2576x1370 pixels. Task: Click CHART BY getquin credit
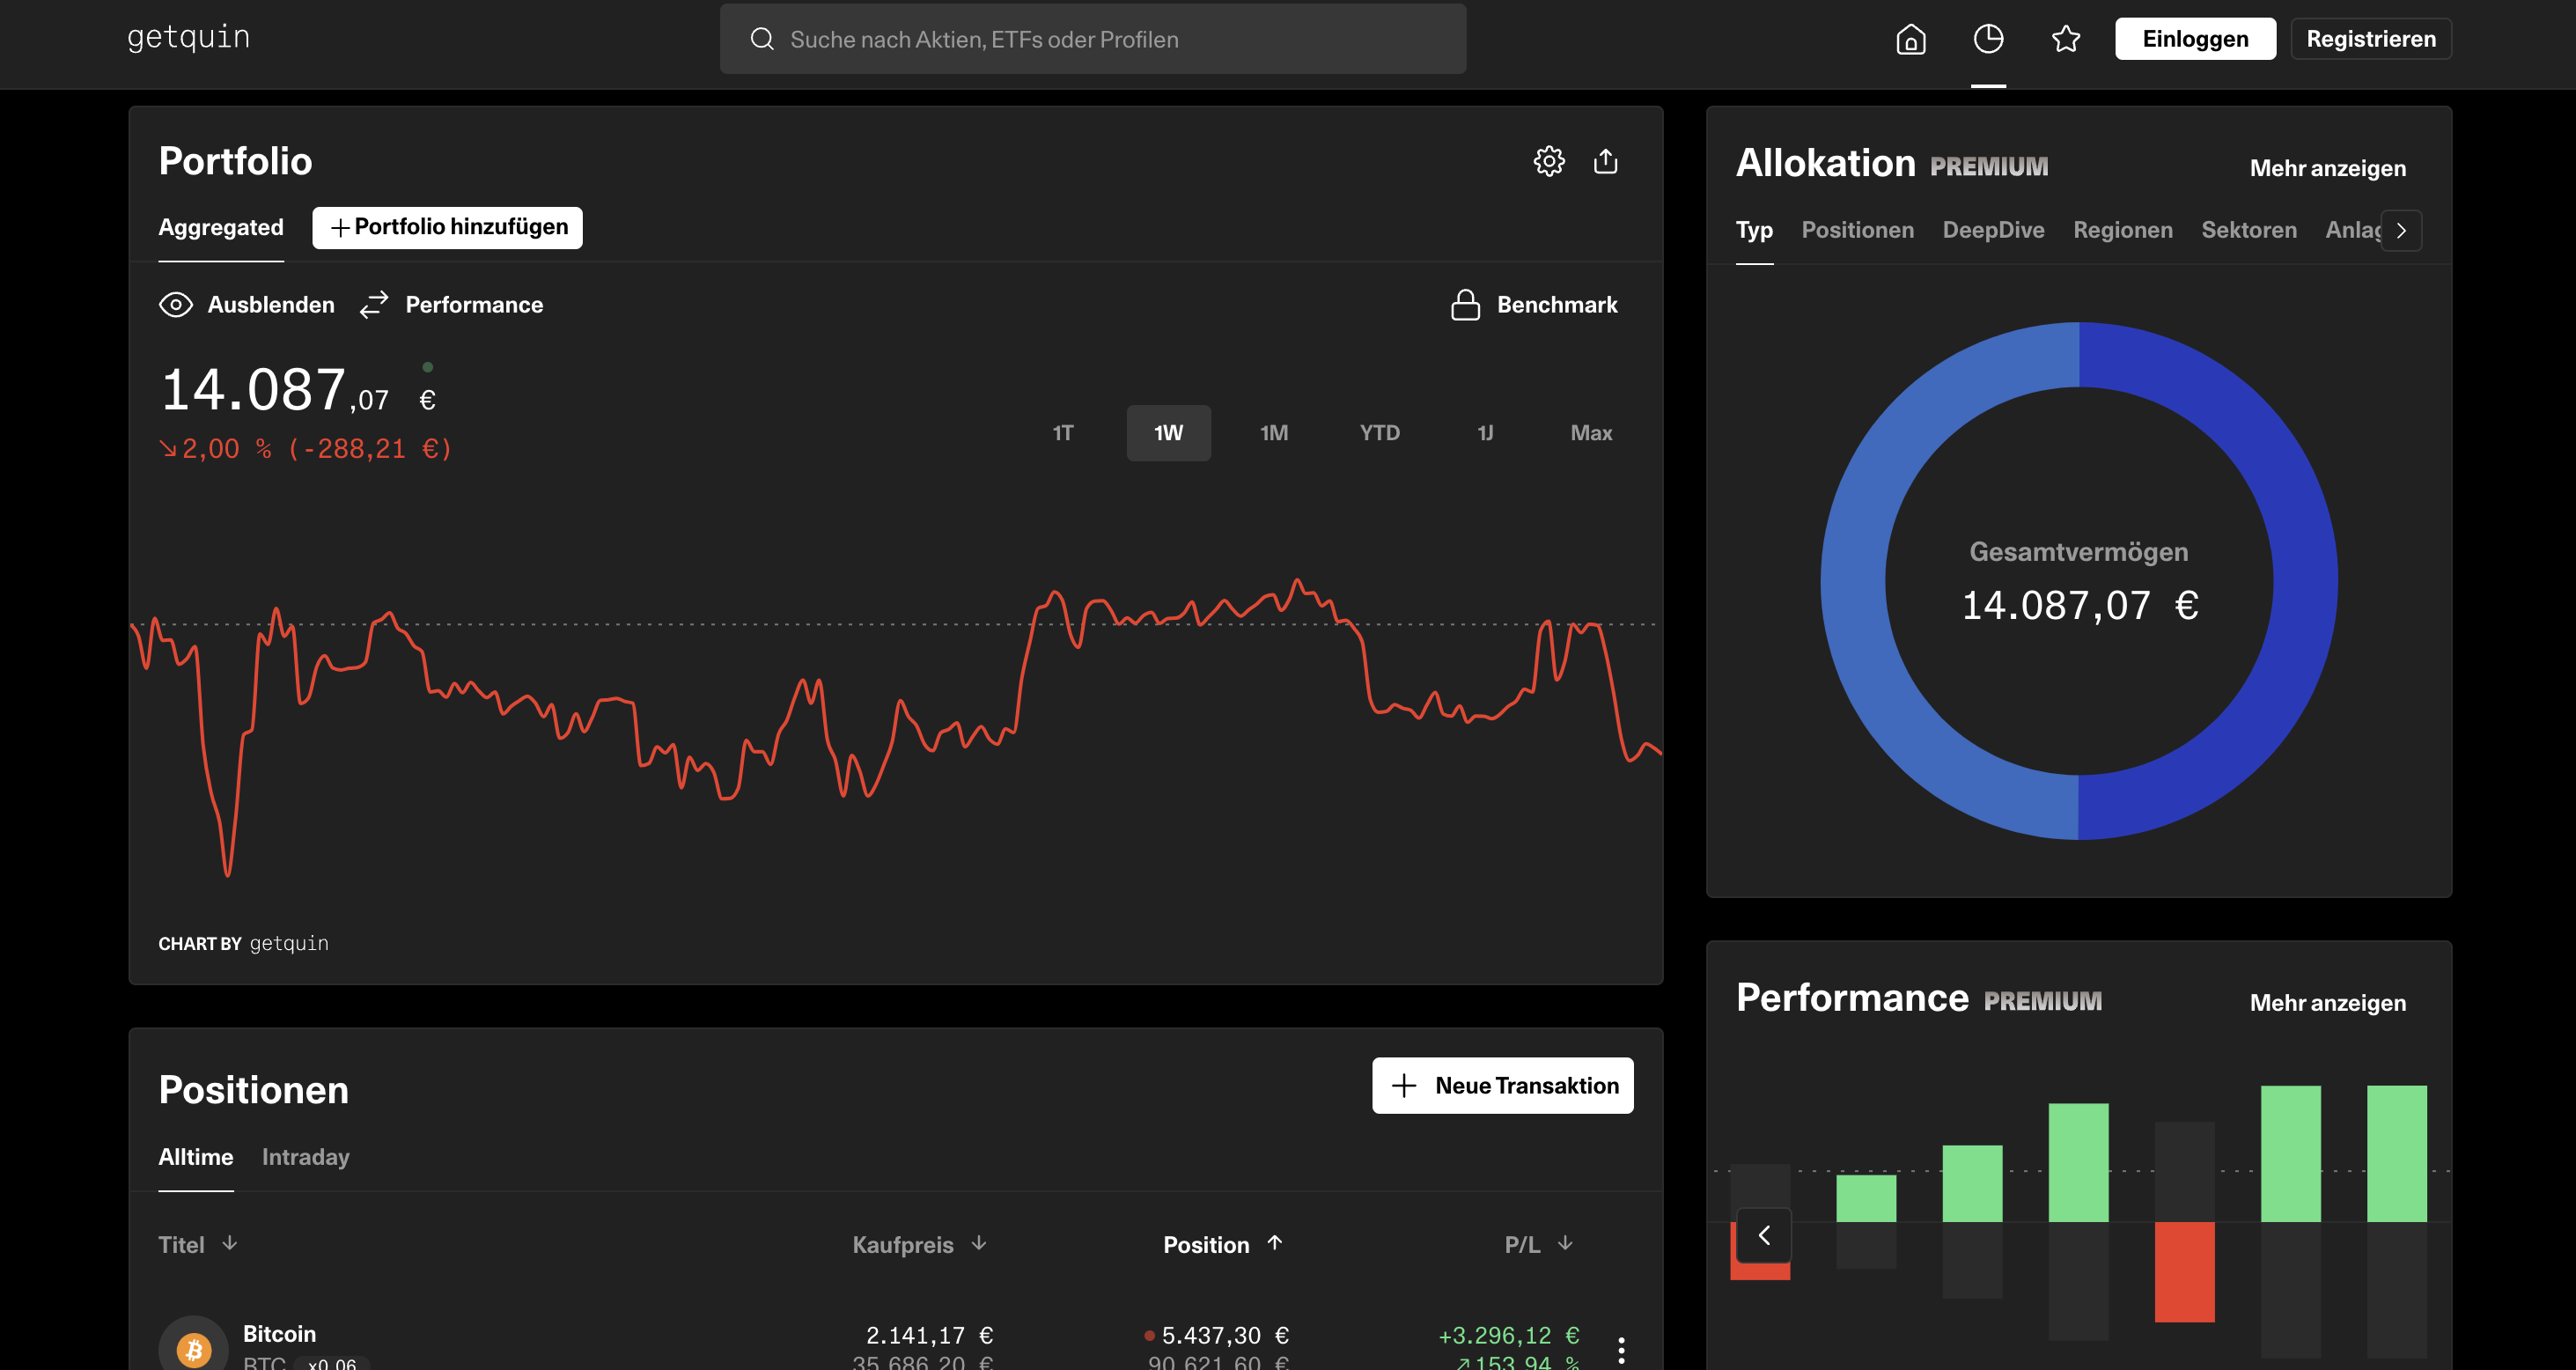click(243, 943)
